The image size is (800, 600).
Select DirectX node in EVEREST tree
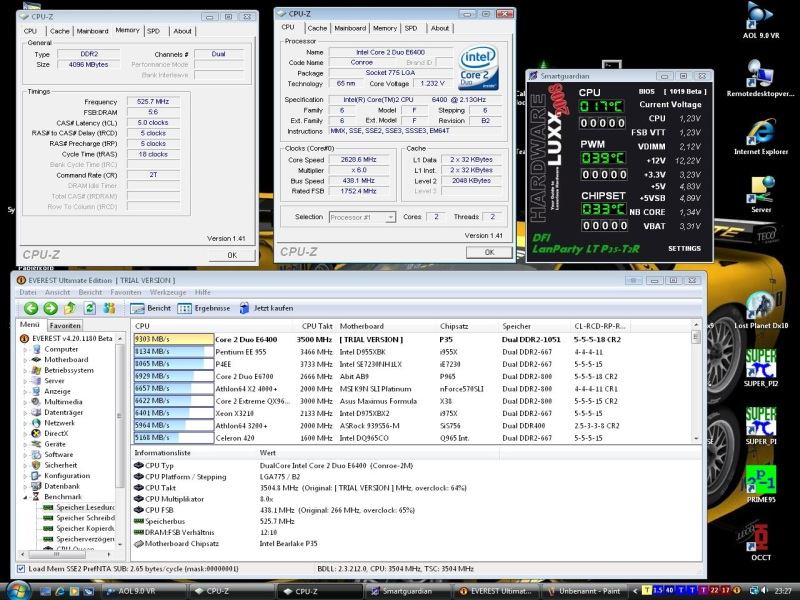[56, 433]
